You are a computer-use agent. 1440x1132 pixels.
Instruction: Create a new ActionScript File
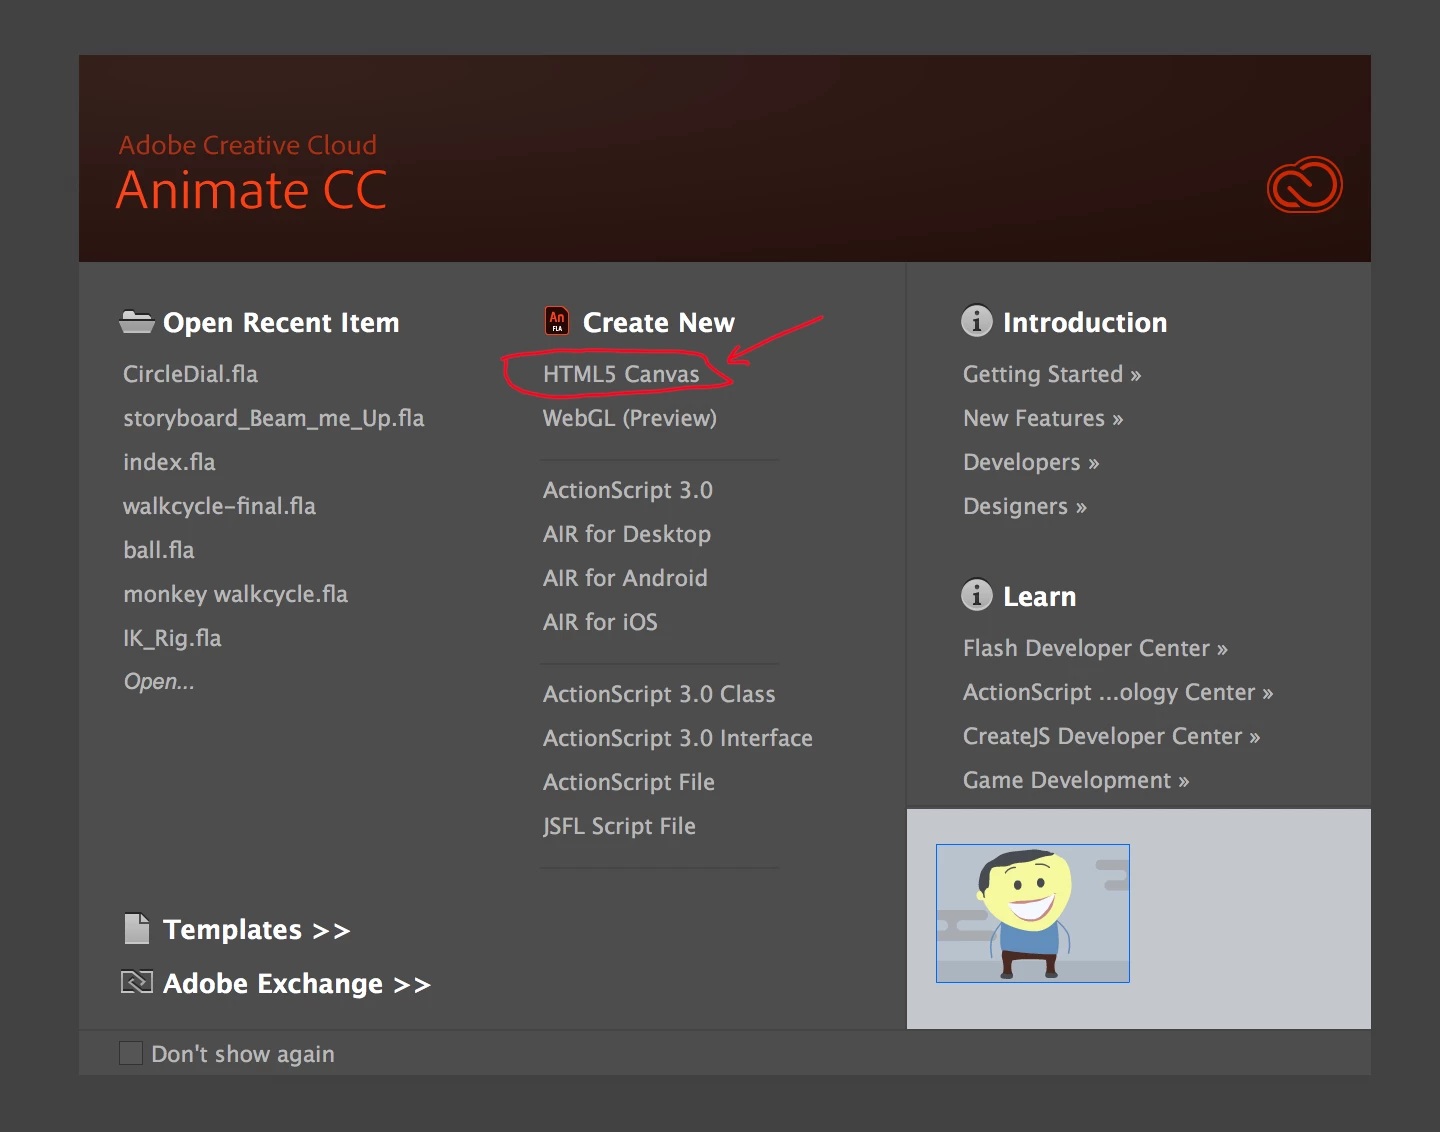point(629,782)
